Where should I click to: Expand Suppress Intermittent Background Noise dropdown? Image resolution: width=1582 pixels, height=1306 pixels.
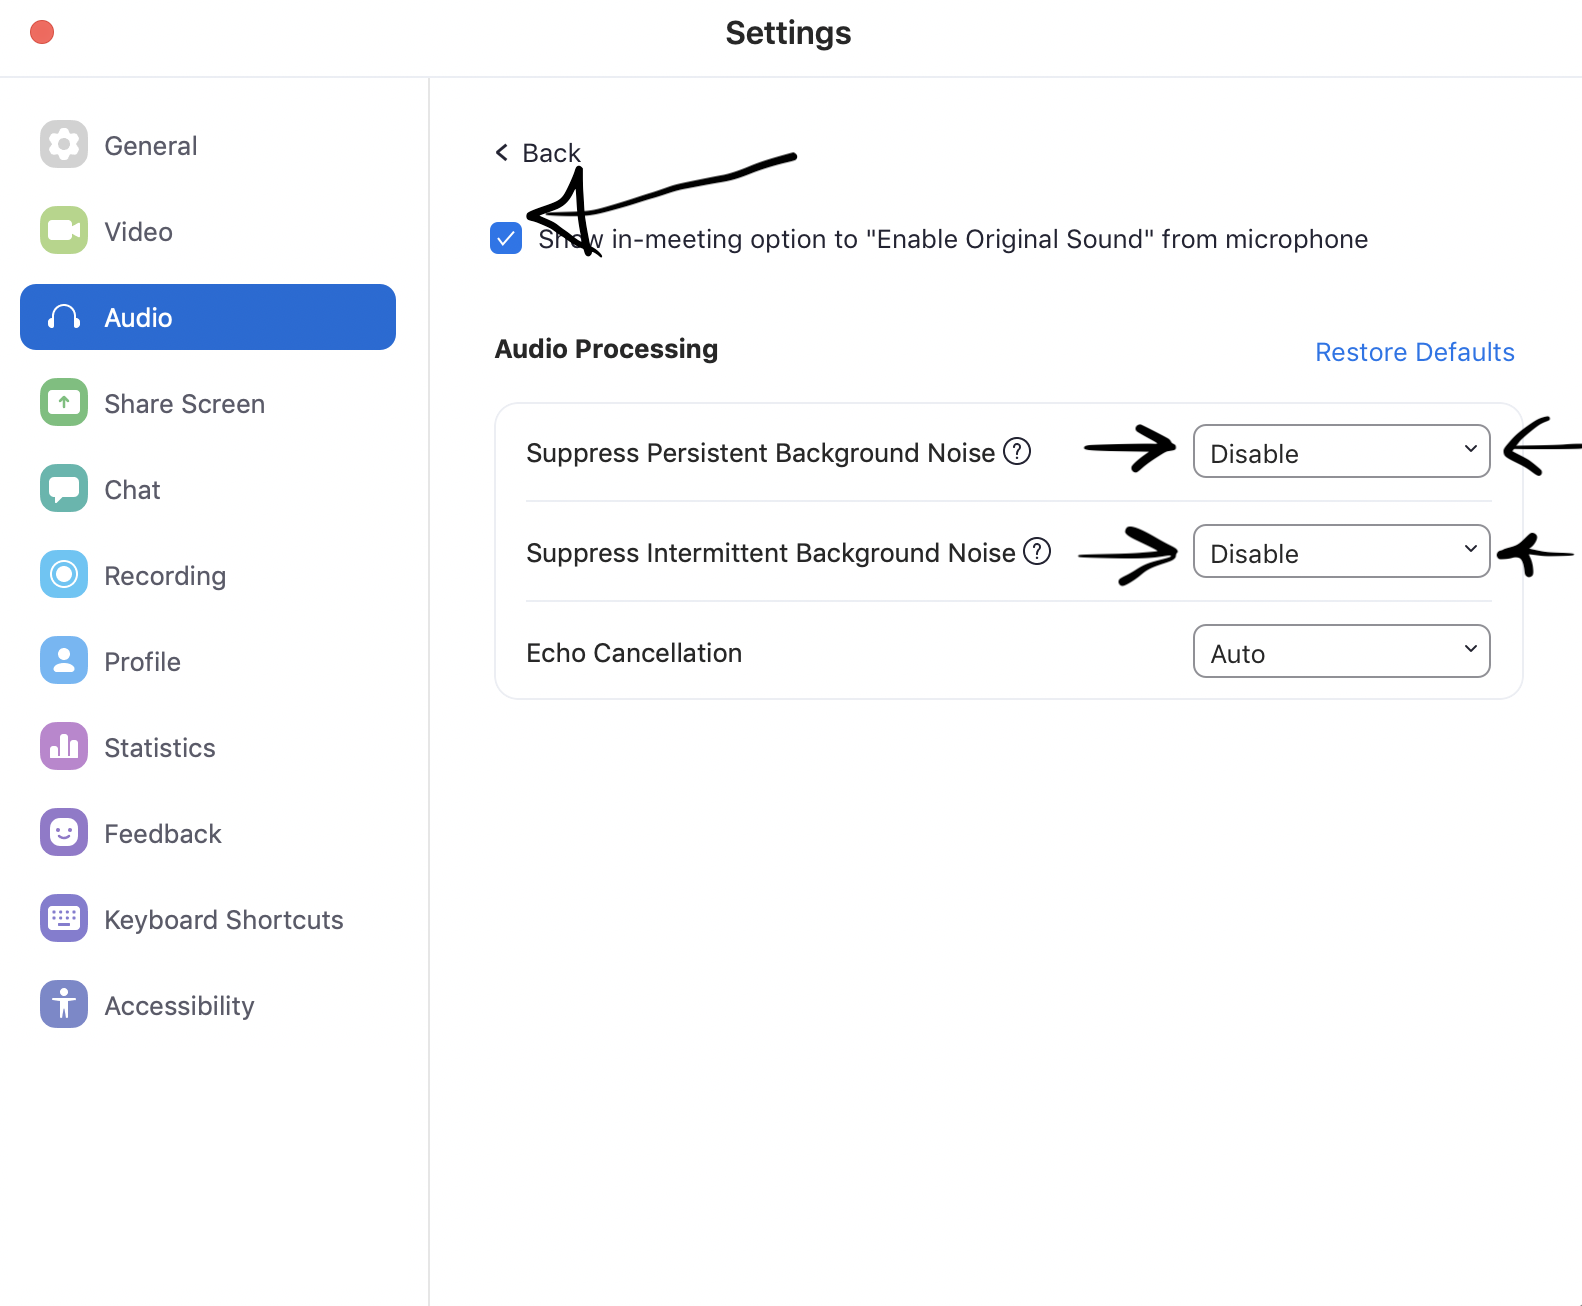point(1341,552)
